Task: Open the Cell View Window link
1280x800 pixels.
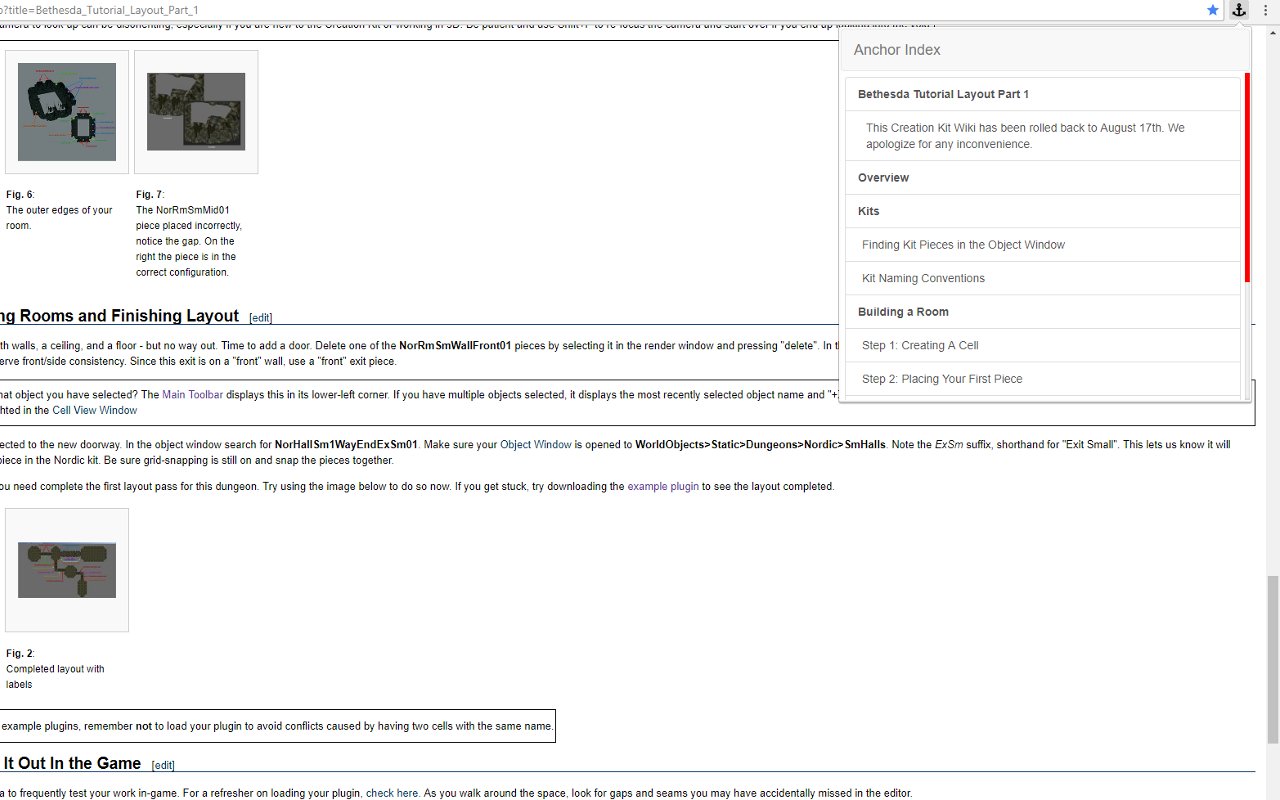Action: [x=95, y=410]
